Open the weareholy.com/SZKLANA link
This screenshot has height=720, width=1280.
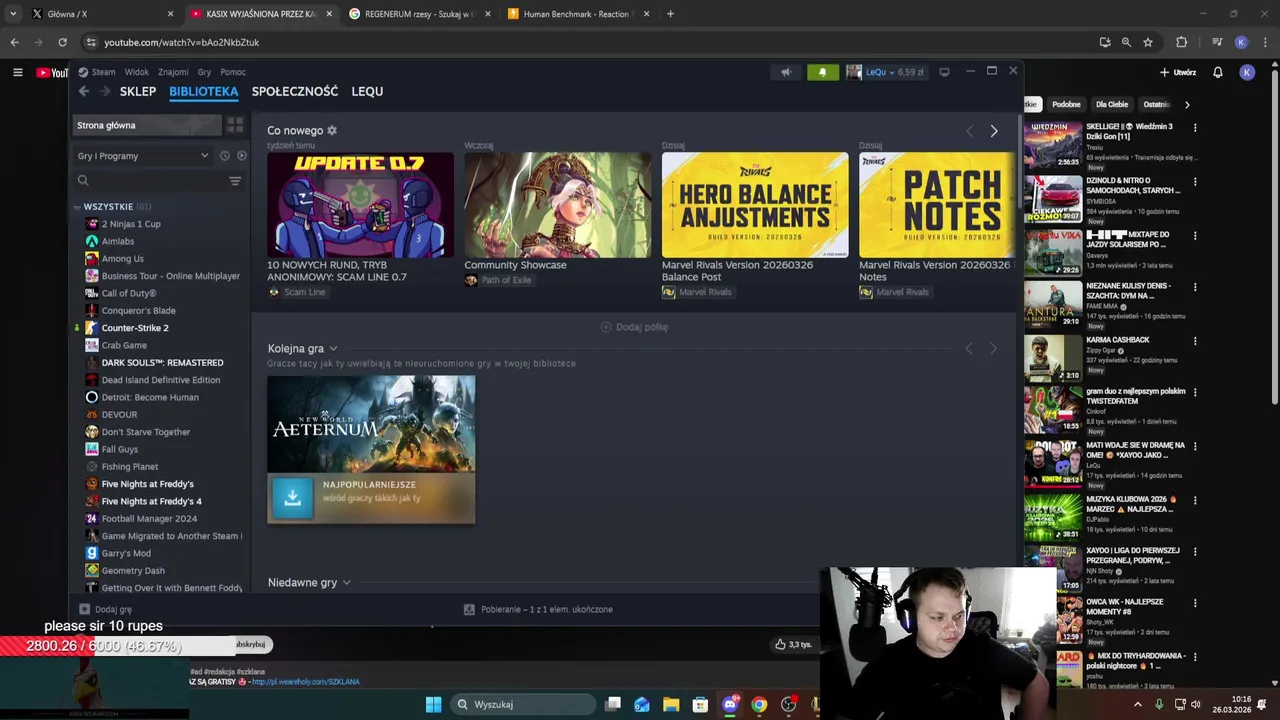pos(305,682)
